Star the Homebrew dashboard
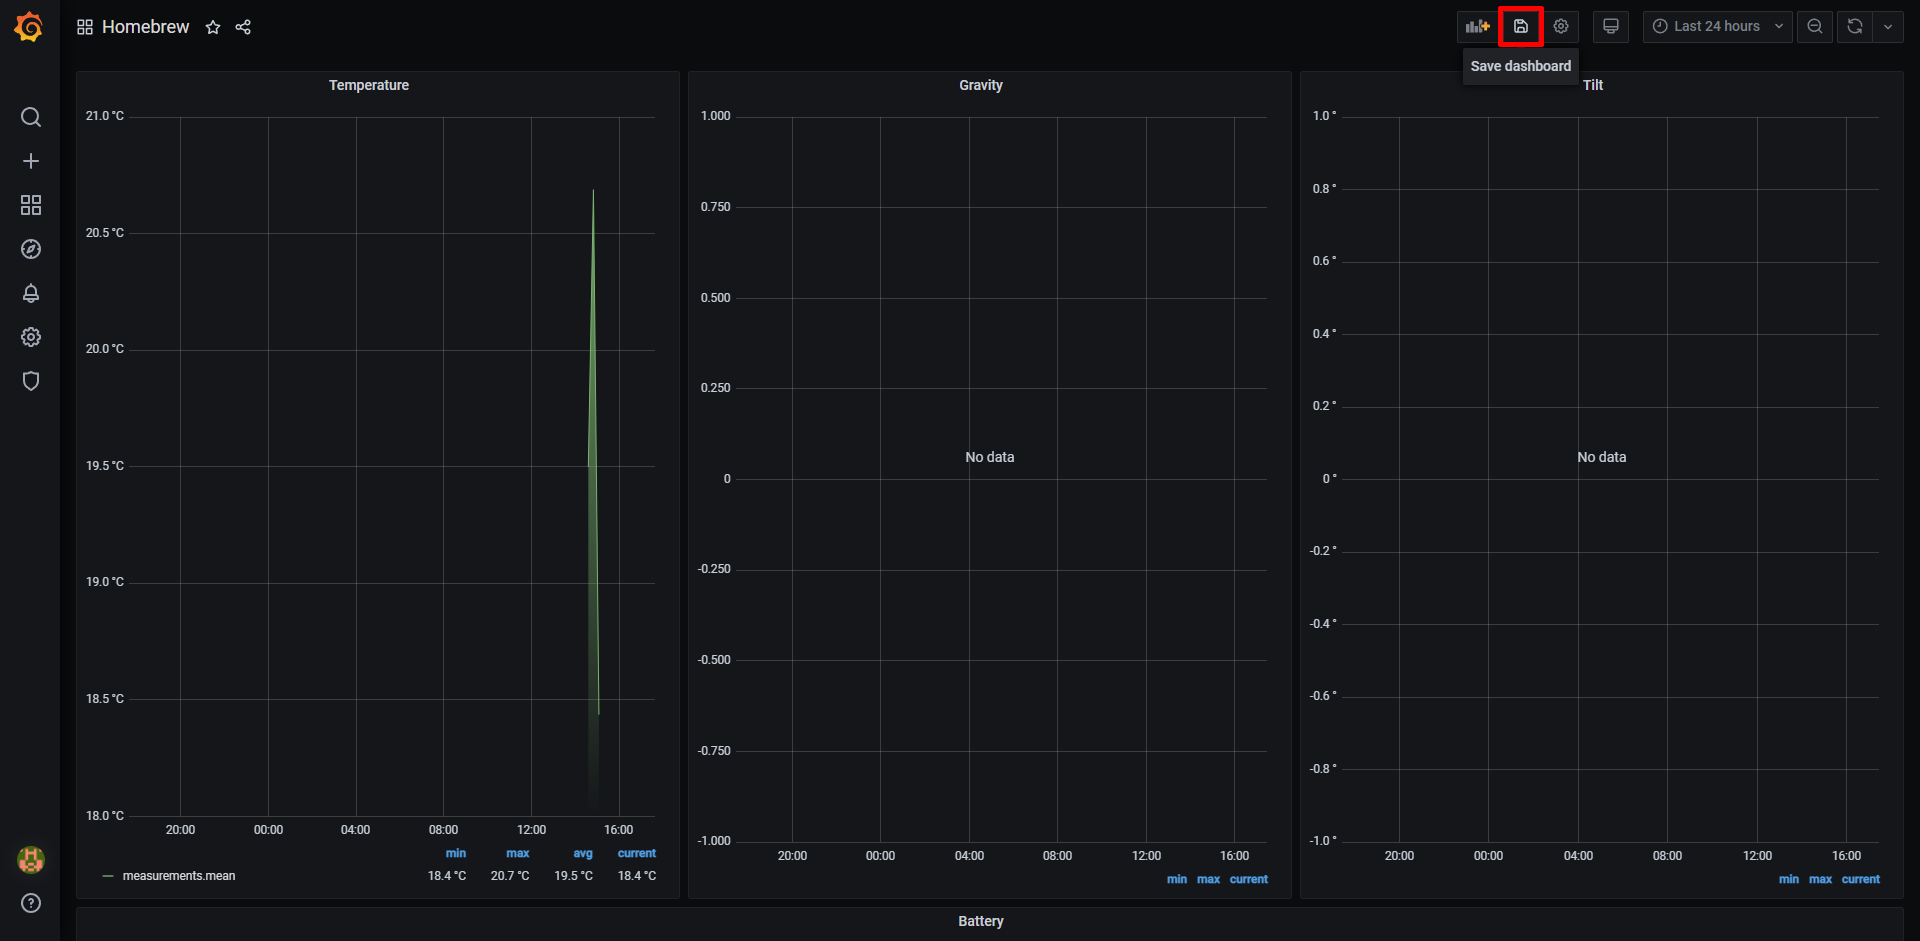Viewport: 1920px width, 941px height. pyautogui.click(x=213, y=27)
